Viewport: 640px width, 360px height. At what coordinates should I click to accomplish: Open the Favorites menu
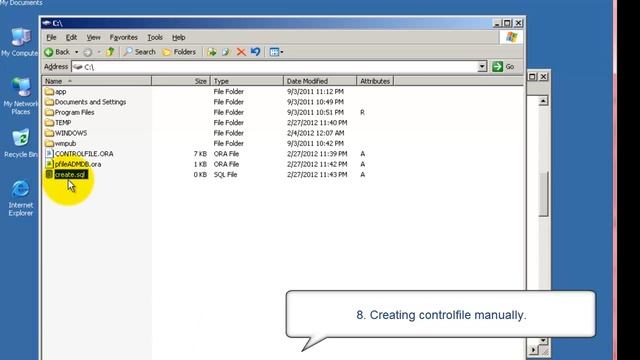pyautogui.click(x=124, y=38)
